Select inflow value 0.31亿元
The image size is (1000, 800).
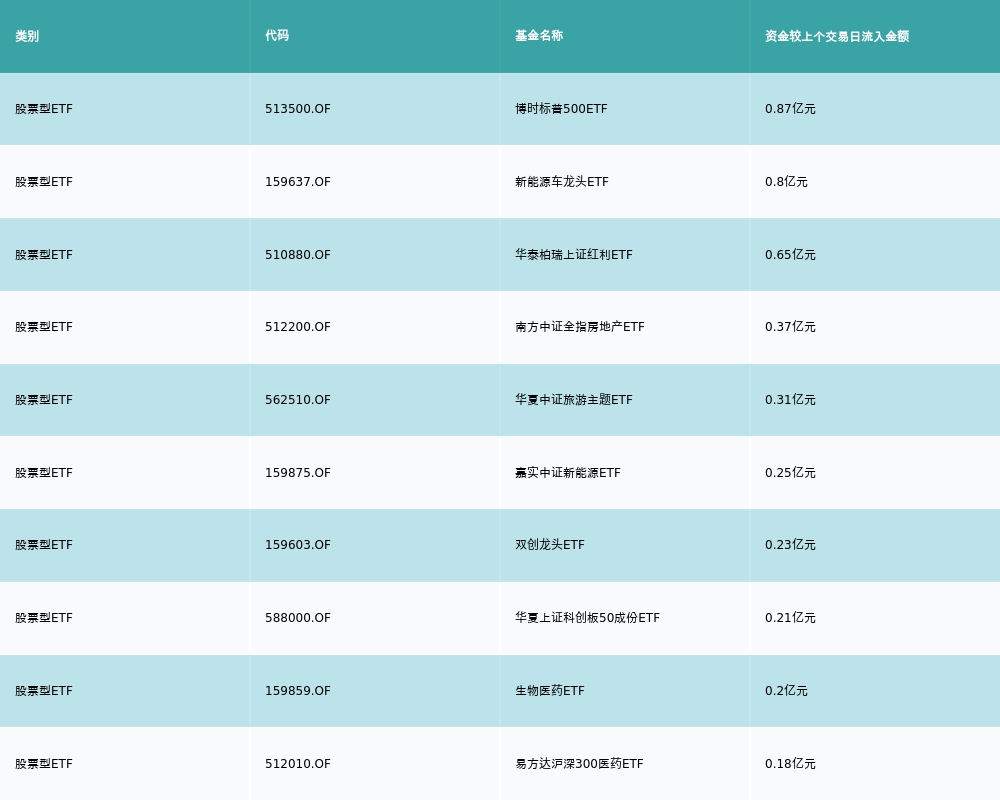790,400
